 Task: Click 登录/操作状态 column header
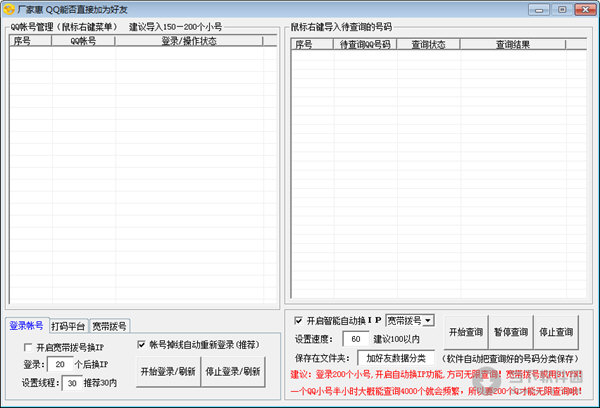pyautogui.click(x=189, y=41)
